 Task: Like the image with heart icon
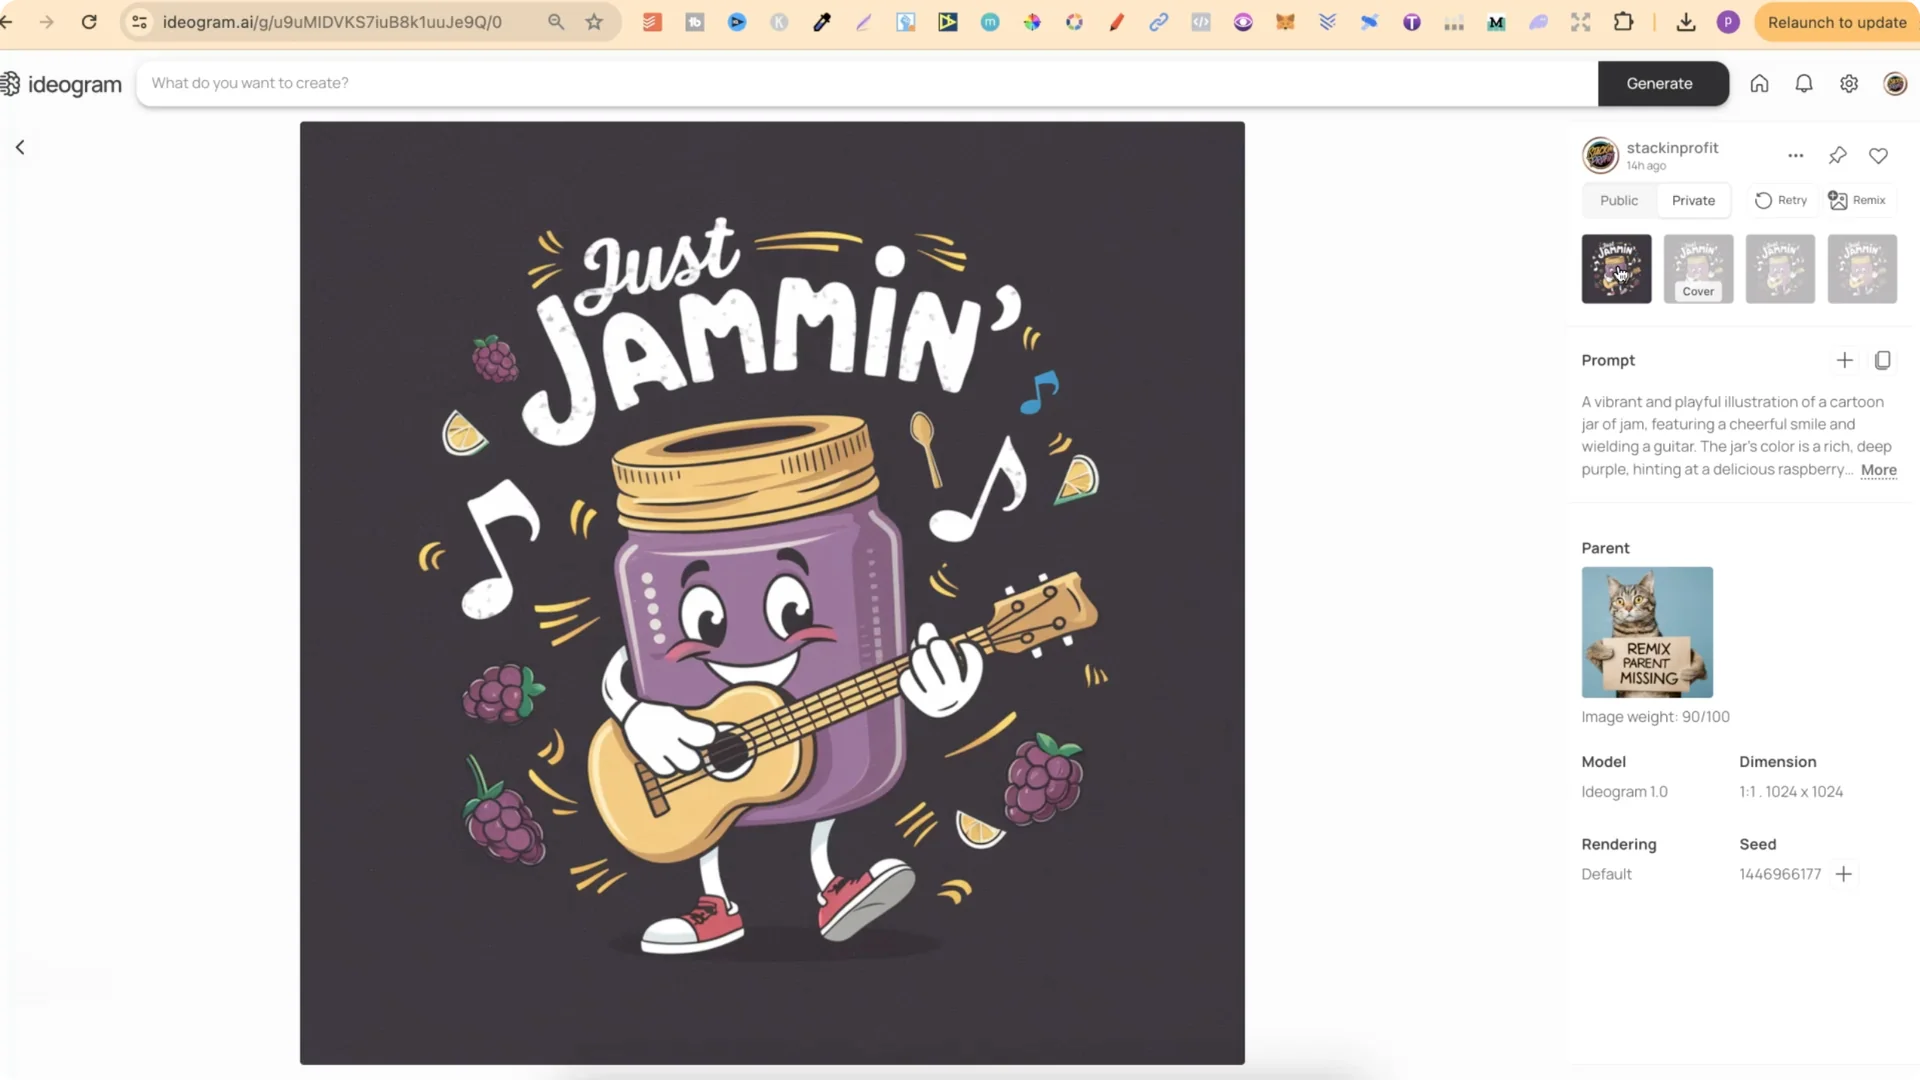pos(1878,156)
